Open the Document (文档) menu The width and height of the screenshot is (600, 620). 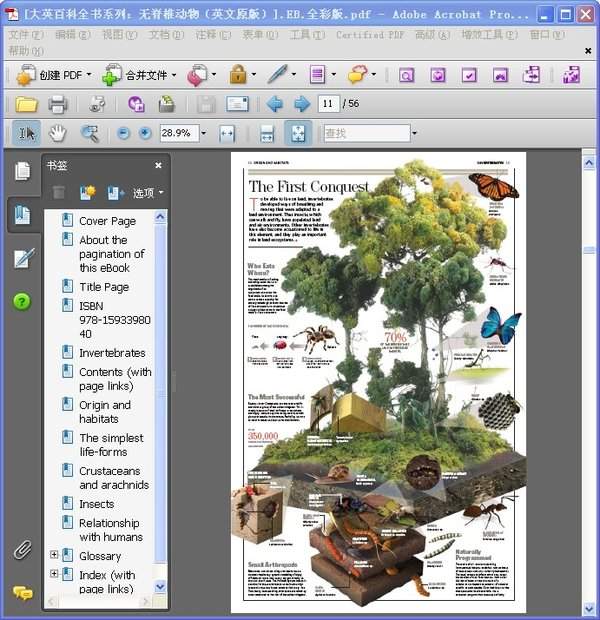[166, 35]
